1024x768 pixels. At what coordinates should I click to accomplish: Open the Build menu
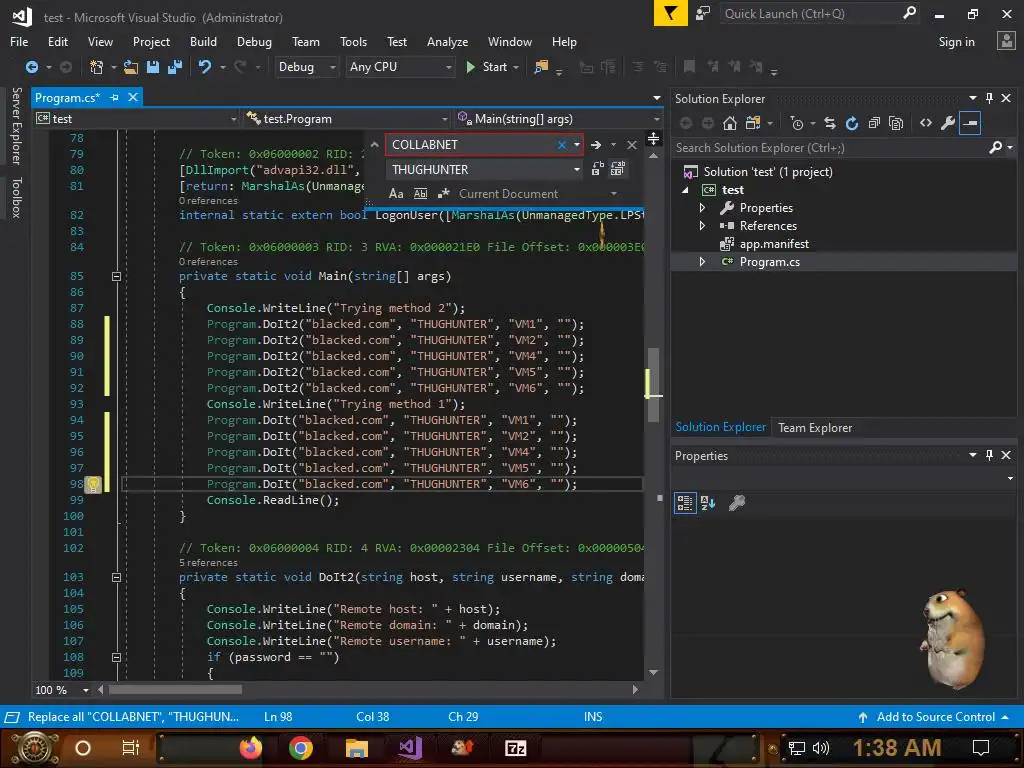[x=203, y=42]
